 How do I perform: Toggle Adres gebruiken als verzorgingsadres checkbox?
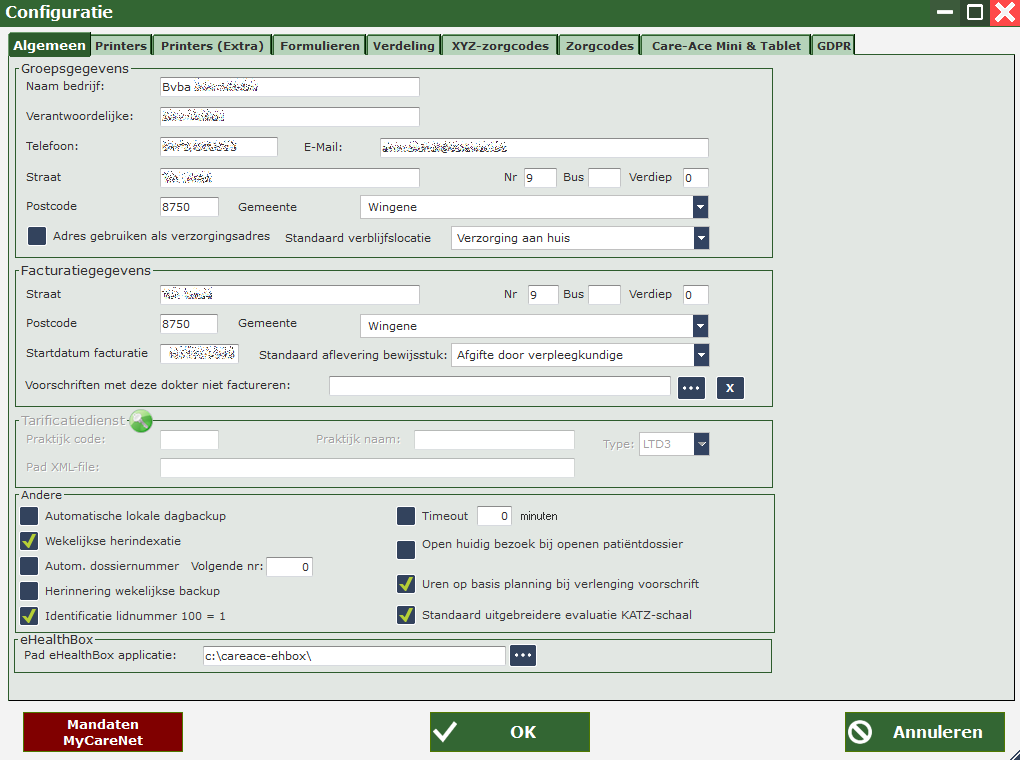37,236
